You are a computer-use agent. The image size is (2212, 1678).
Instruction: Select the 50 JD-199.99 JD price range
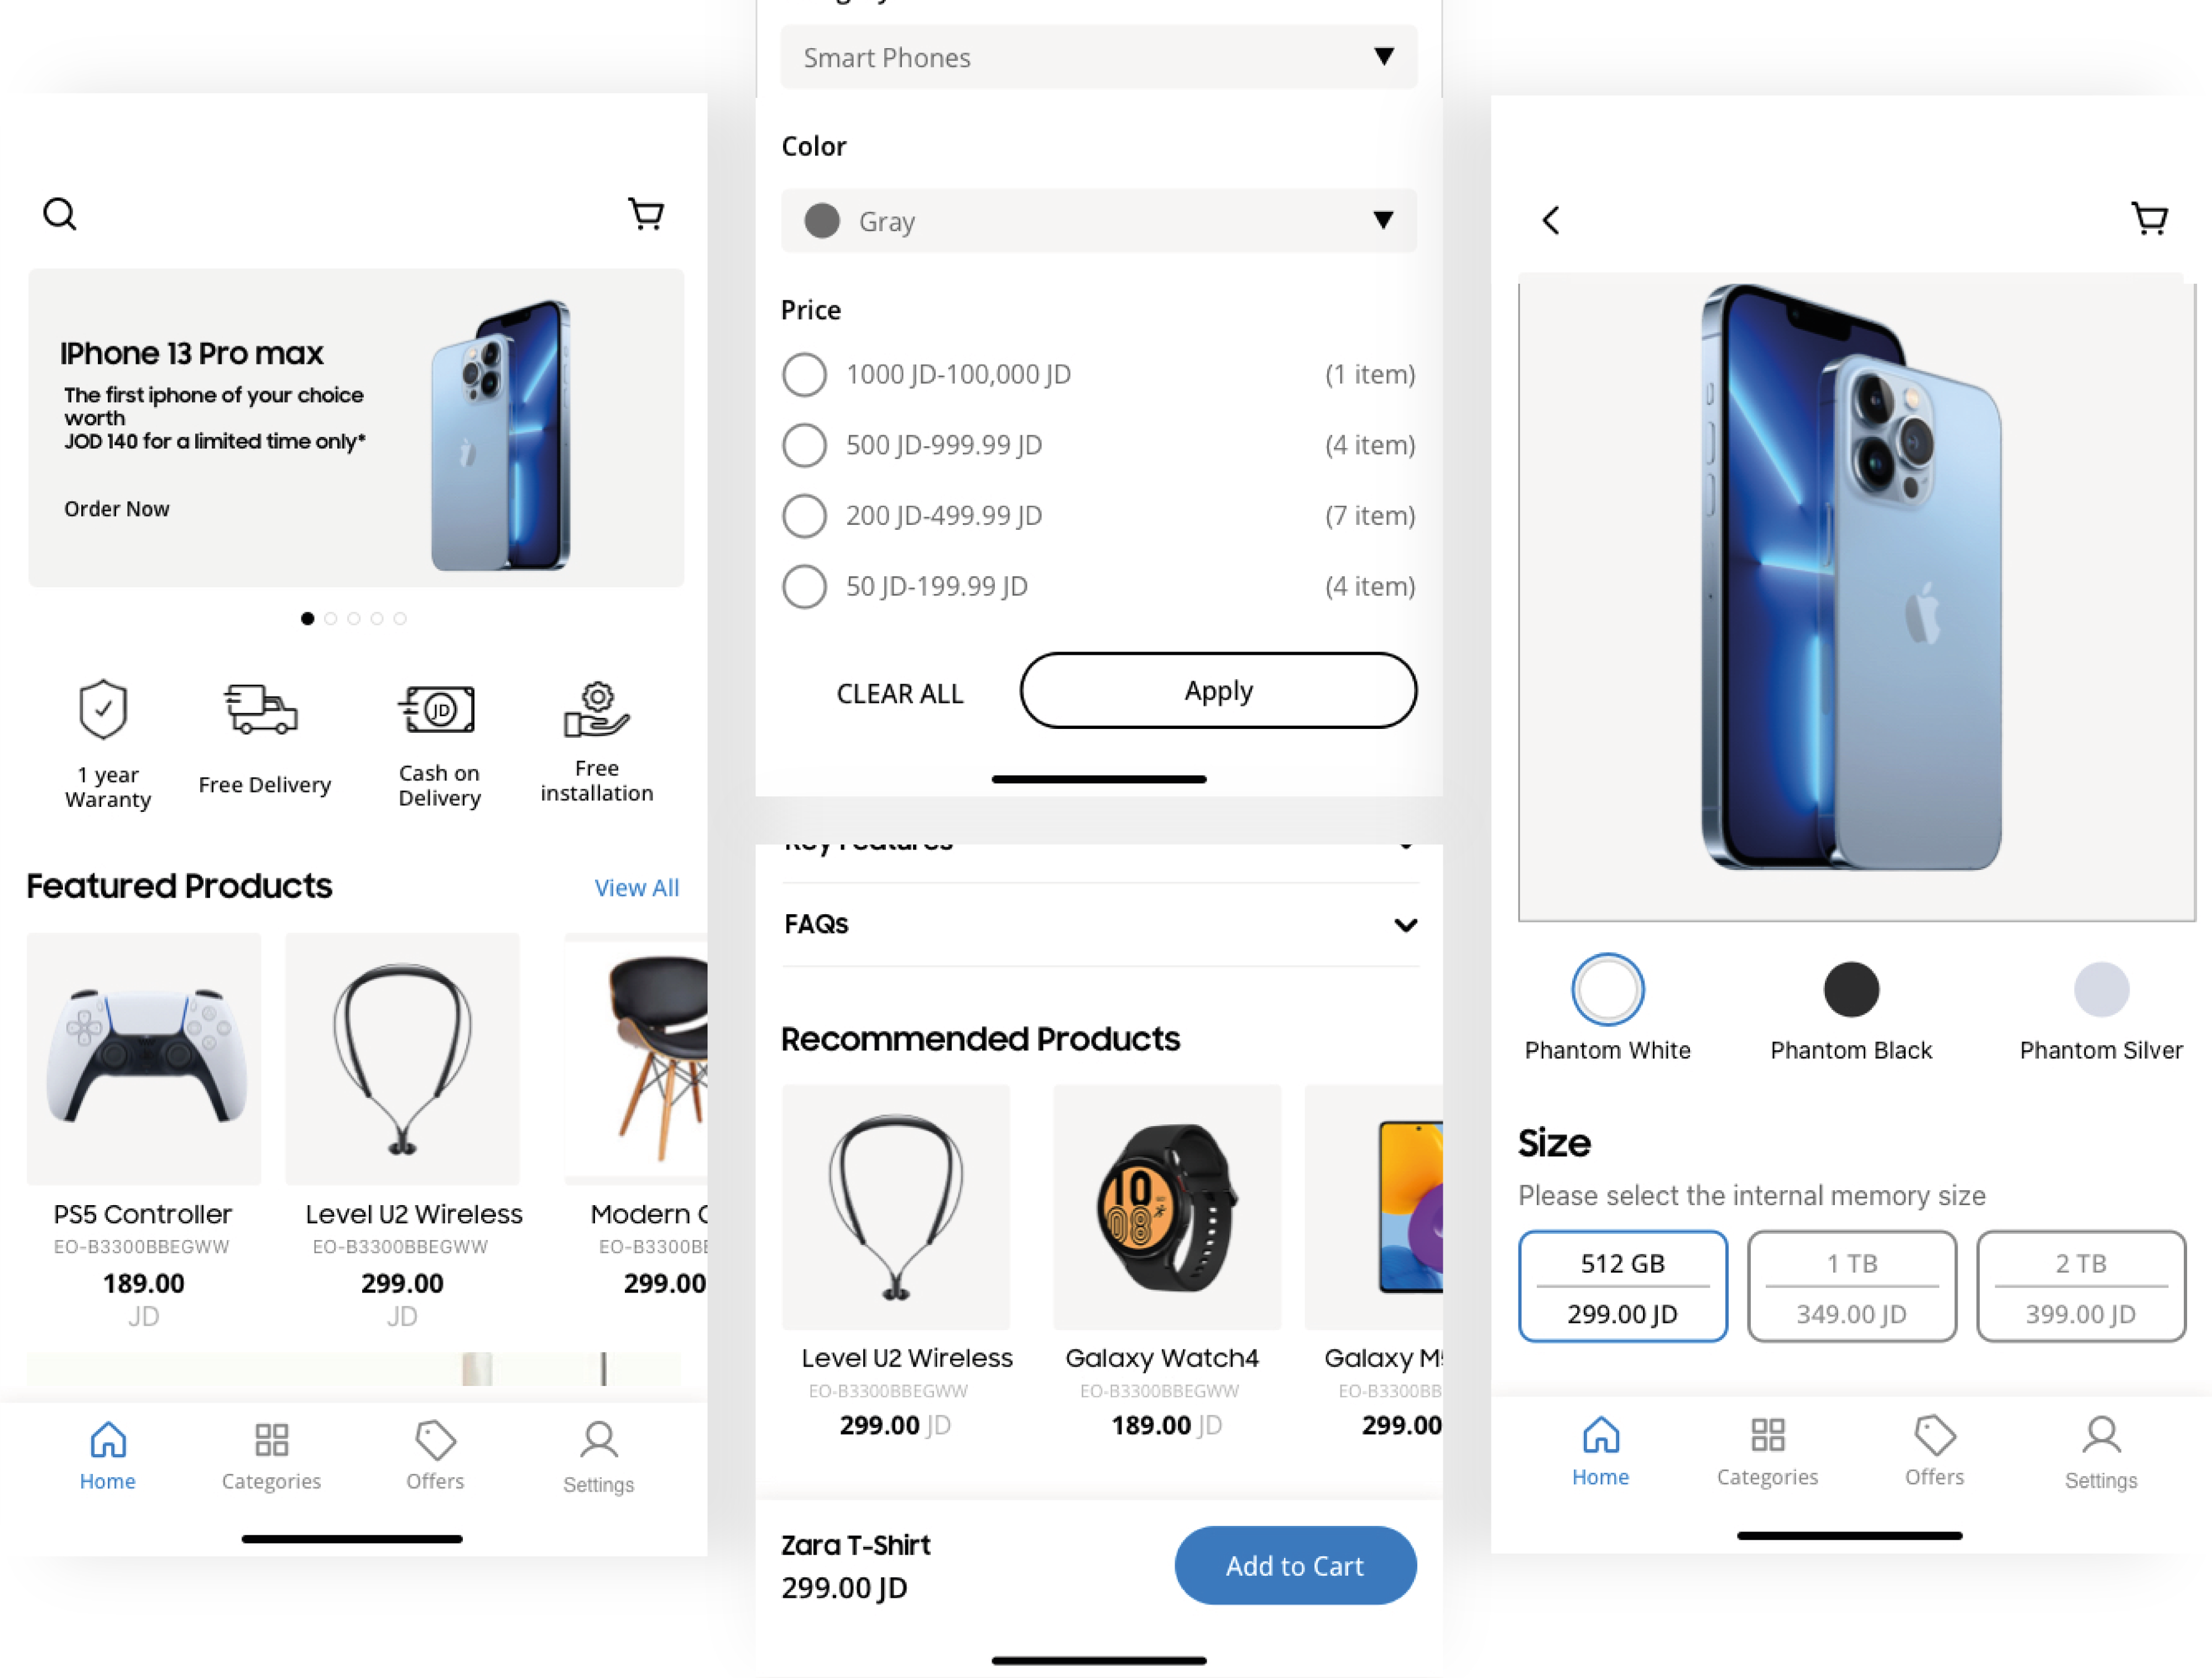point(804,585)
